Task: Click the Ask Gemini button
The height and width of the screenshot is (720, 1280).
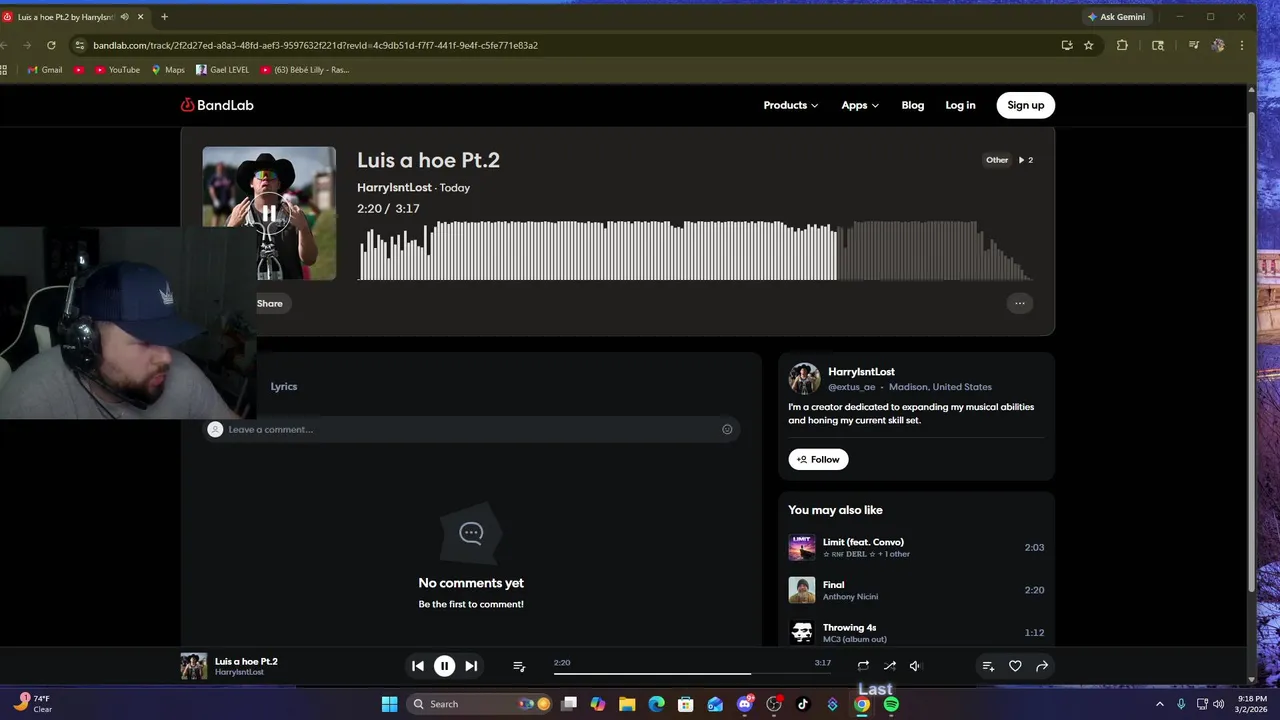Action: tap(1116, 17)
